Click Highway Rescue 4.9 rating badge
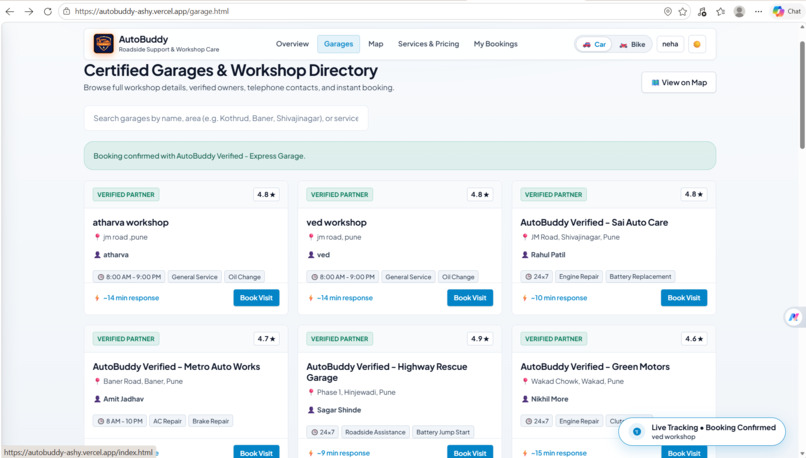Screen dimensions: 806x458 coord(480,339)
